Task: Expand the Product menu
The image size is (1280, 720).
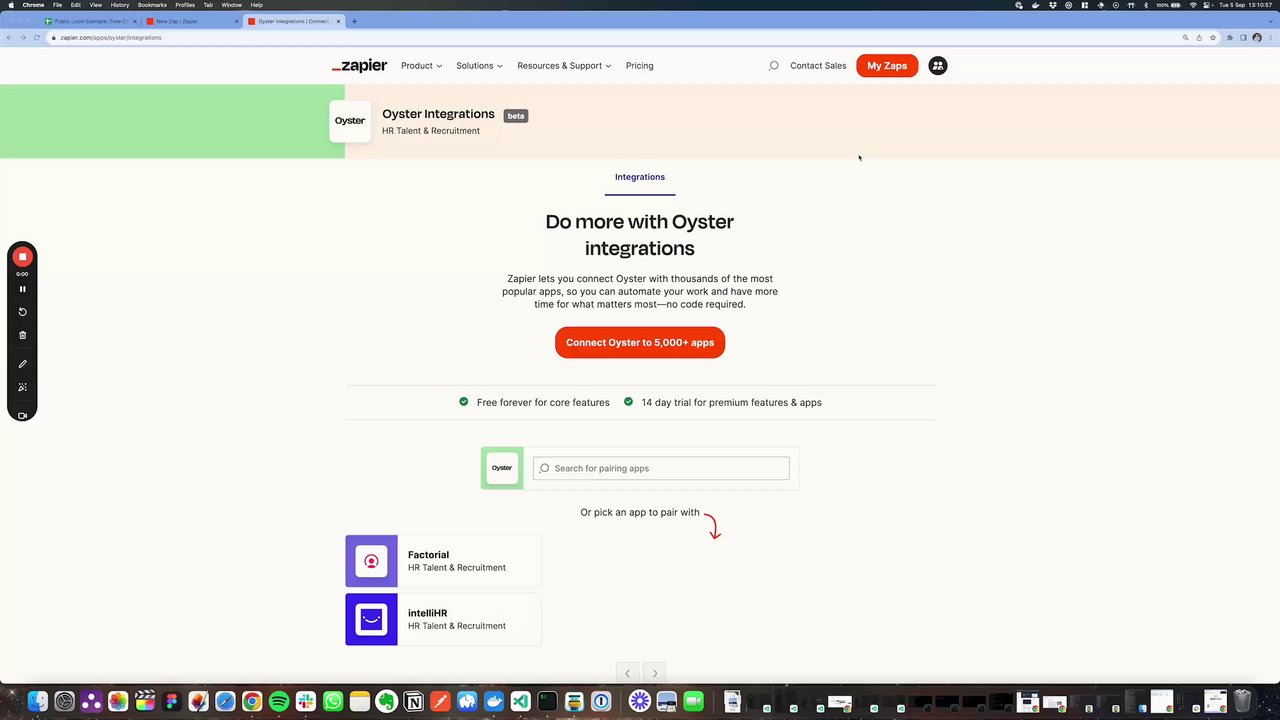Action: pyautogui.click(x=421, y=66)
